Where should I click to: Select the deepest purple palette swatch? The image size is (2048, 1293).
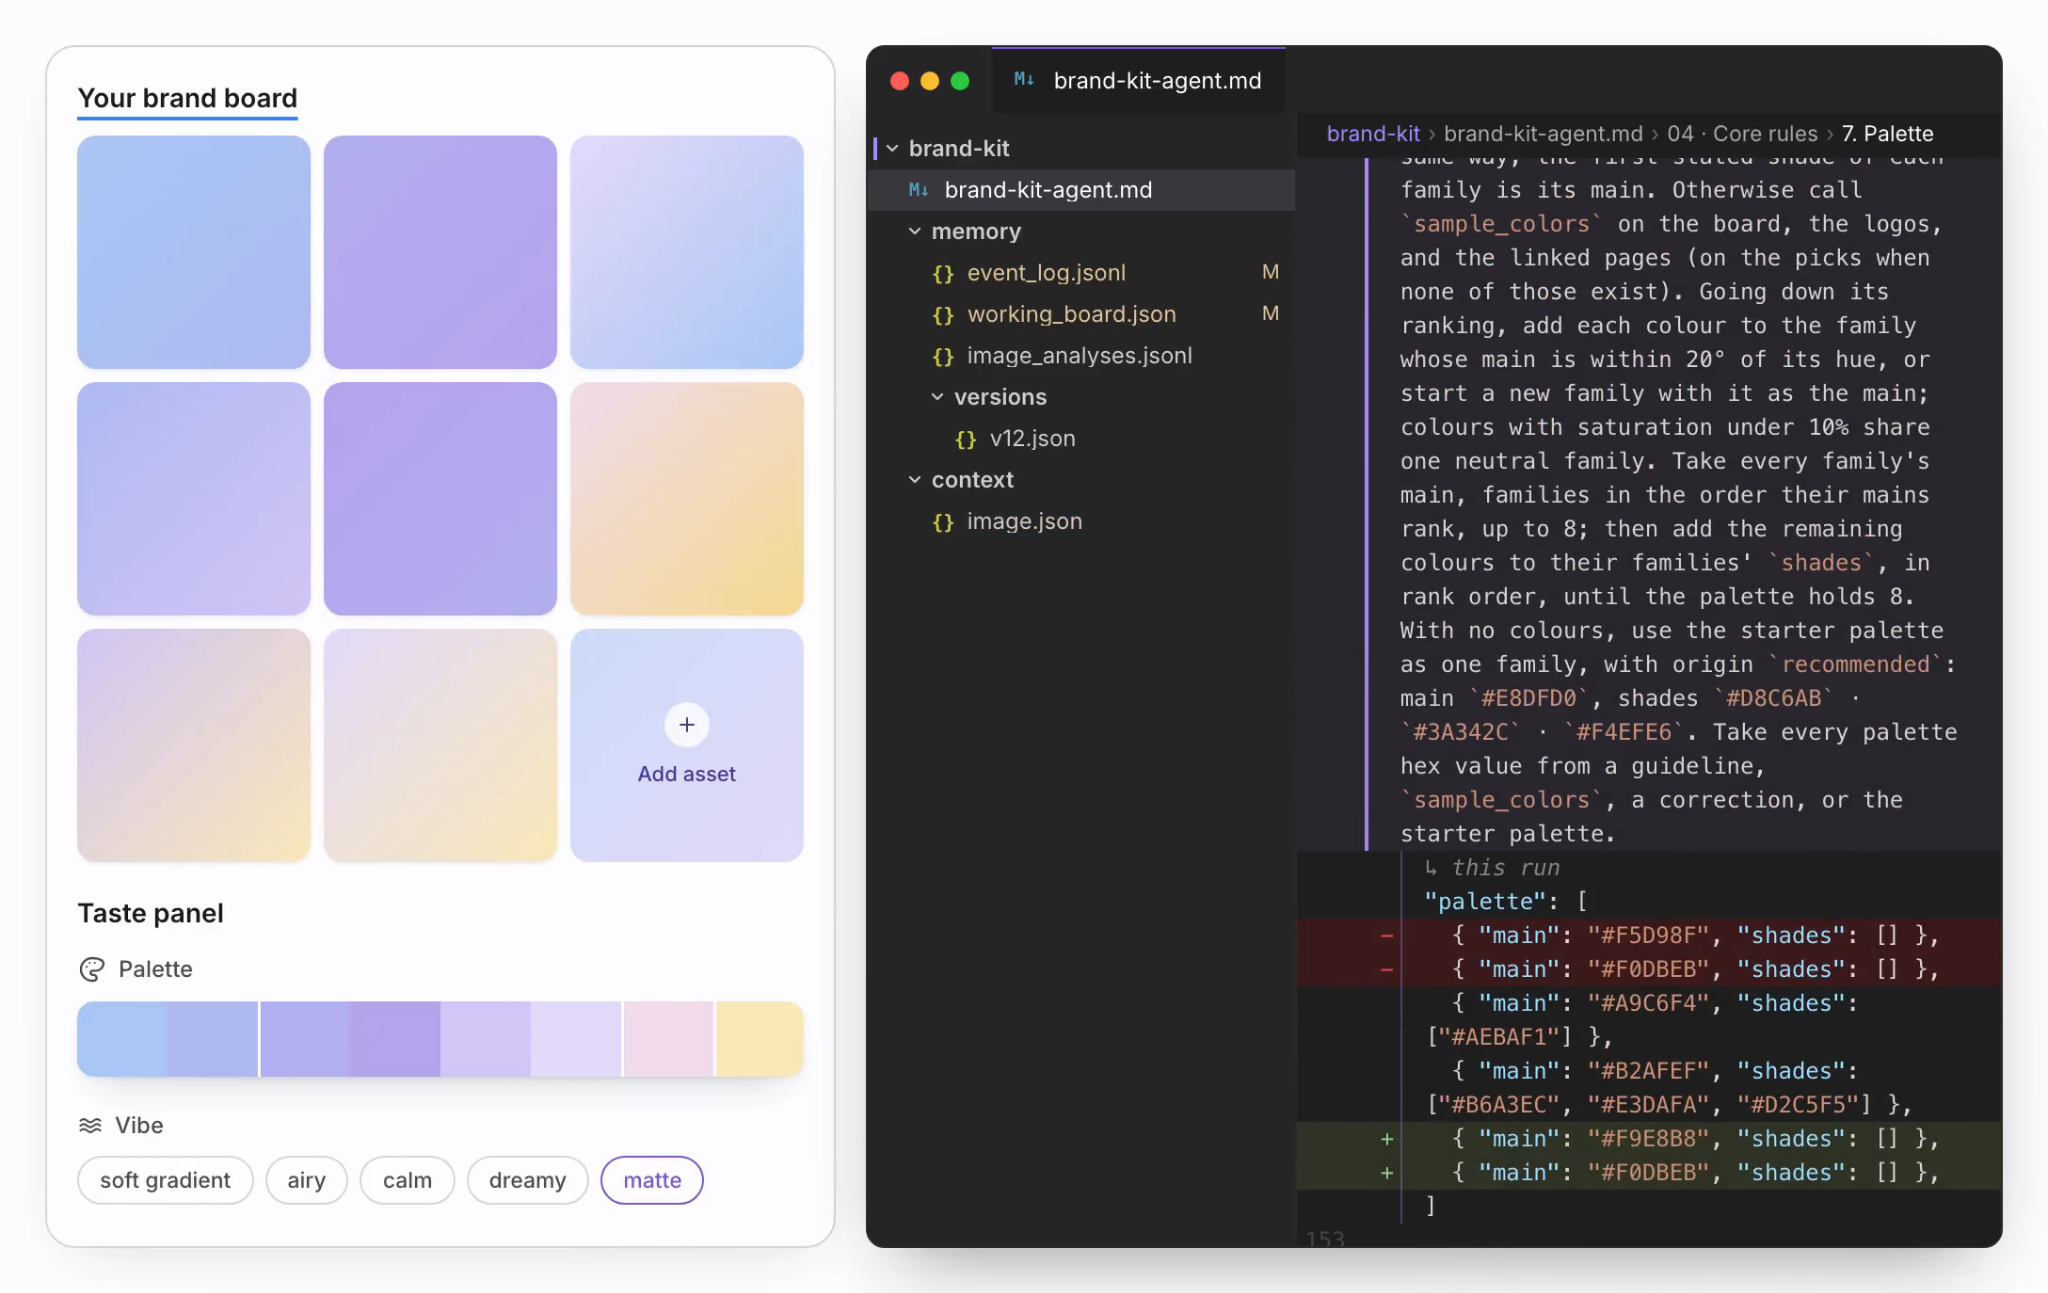[395, 1039]
